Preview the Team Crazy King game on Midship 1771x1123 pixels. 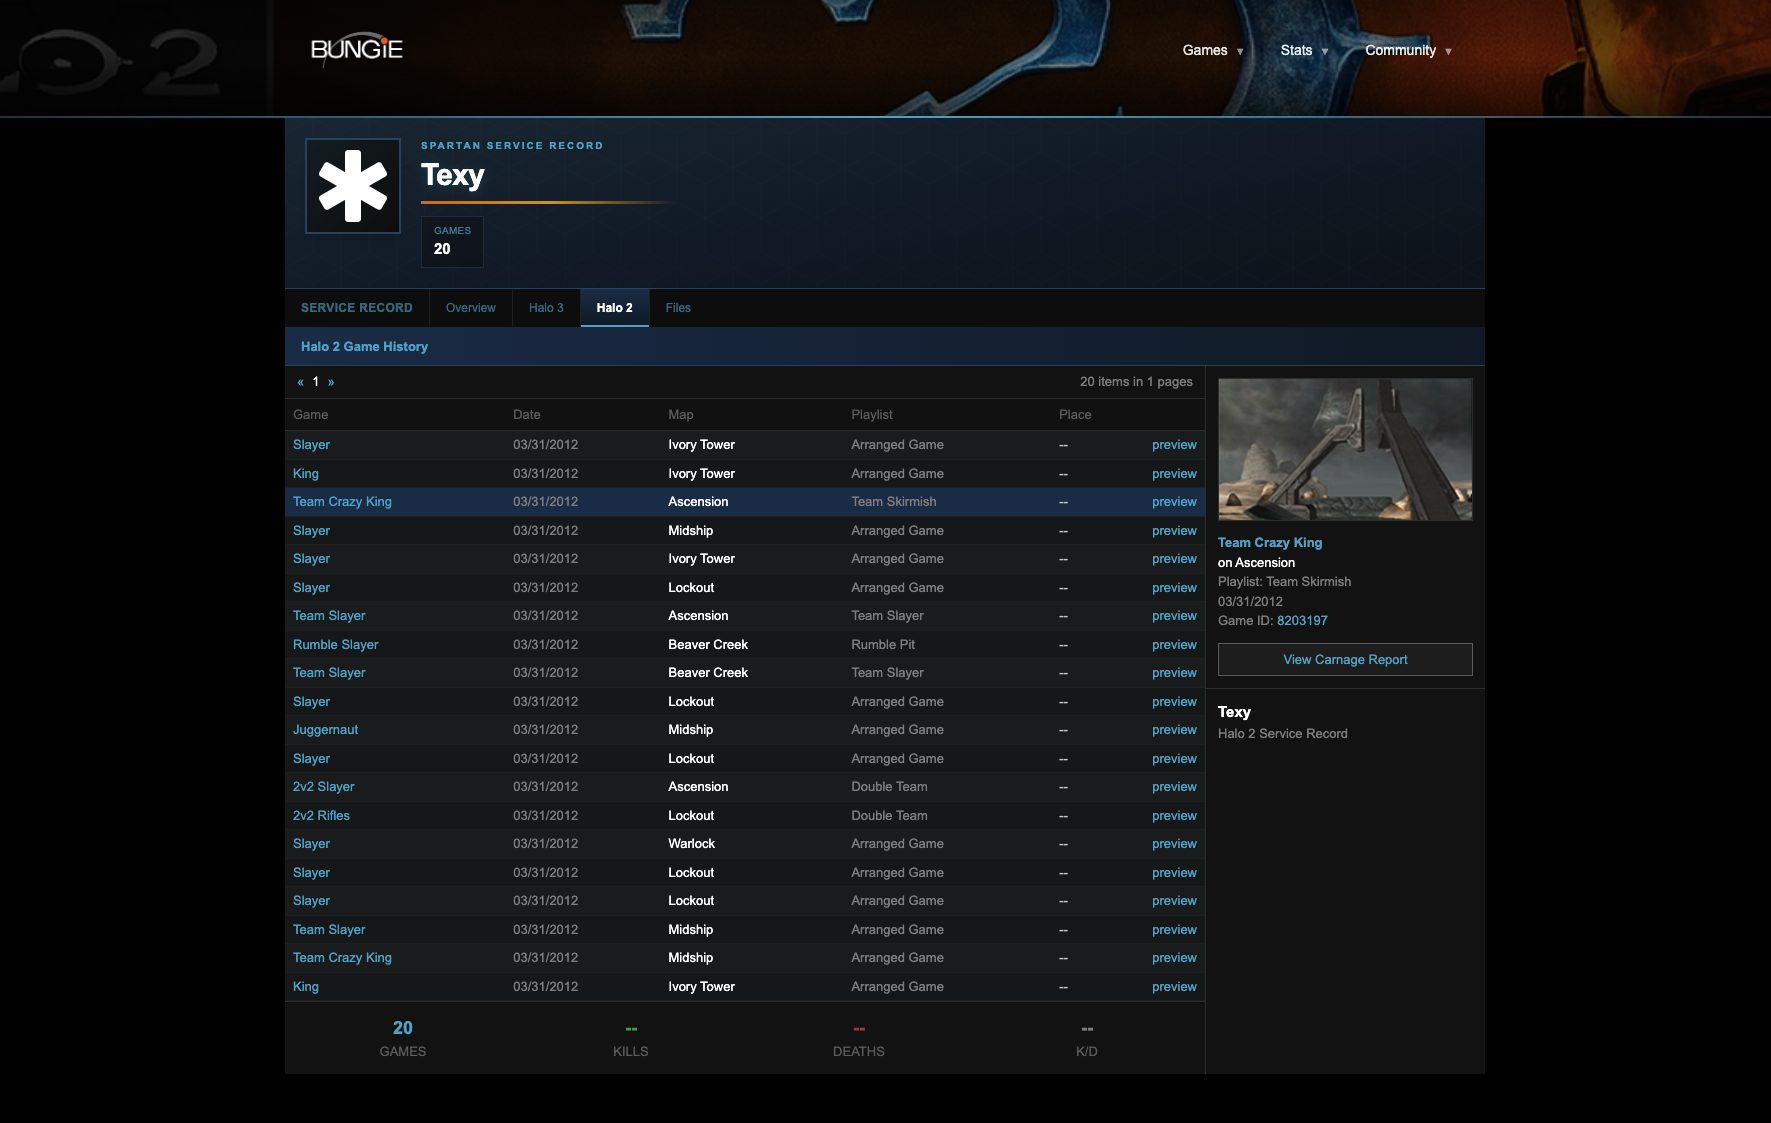(x=1174, y=958)
